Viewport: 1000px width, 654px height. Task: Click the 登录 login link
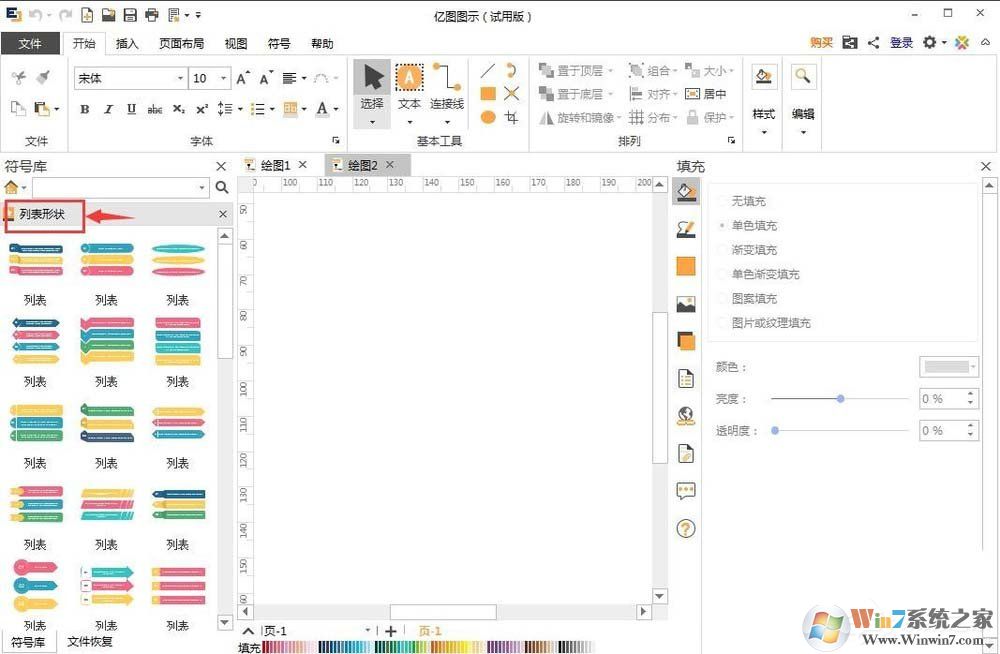point(901,43)
